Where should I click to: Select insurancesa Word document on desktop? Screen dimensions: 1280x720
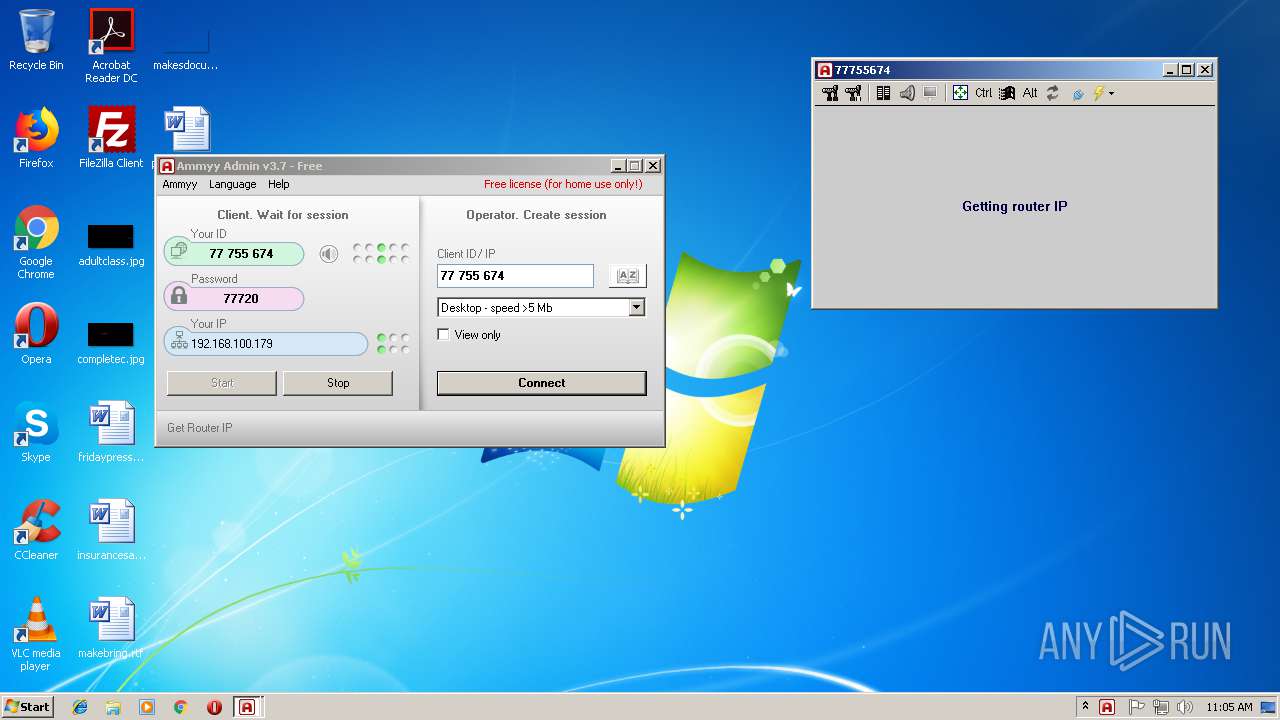(x=111, y=530)
